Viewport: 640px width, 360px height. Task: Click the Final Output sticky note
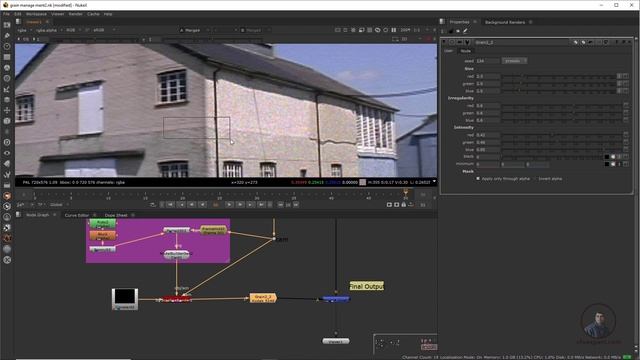click(x=367, y=286)
